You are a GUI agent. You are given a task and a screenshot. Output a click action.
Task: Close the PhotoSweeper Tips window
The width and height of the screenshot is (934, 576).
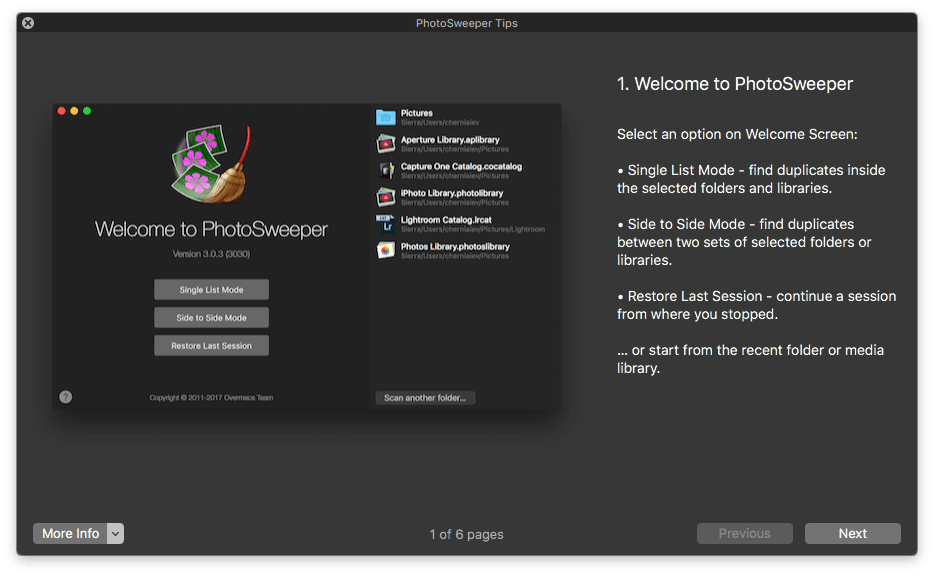click(x=28, y=23)
